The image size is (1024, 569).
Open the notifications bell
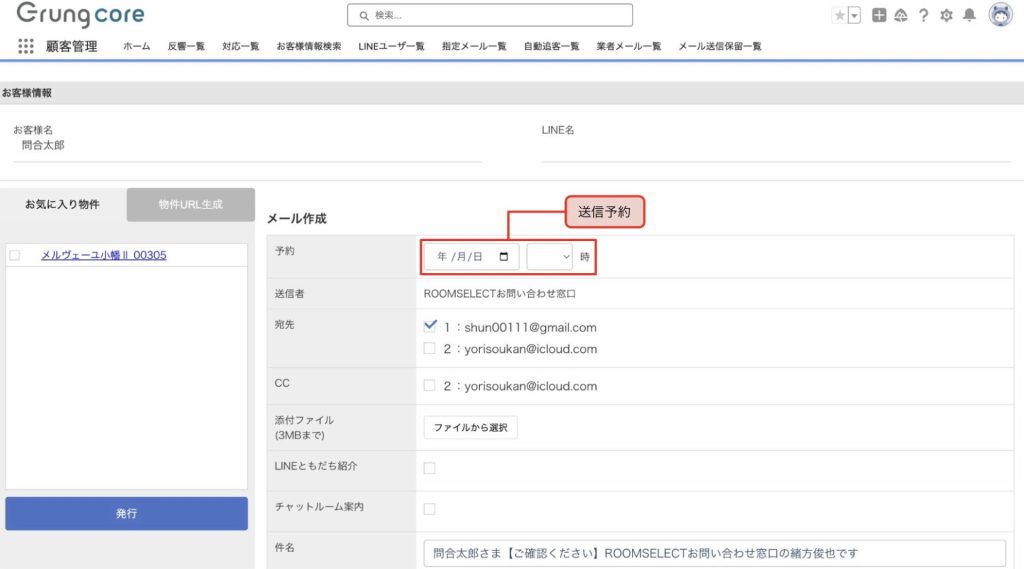969,15
